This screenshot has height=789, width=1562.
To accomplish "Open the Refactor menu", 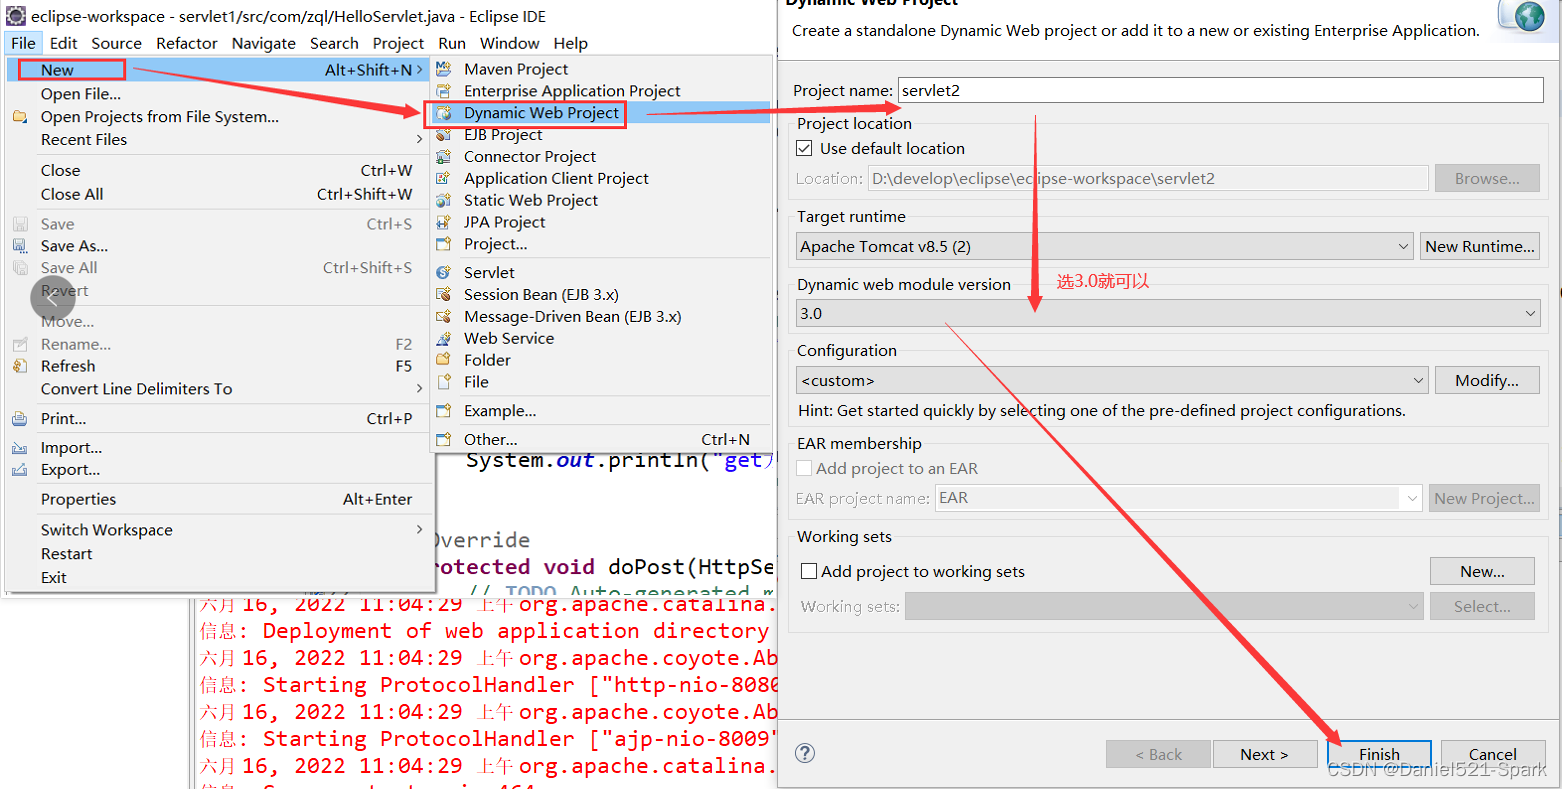I will [186, 43].
